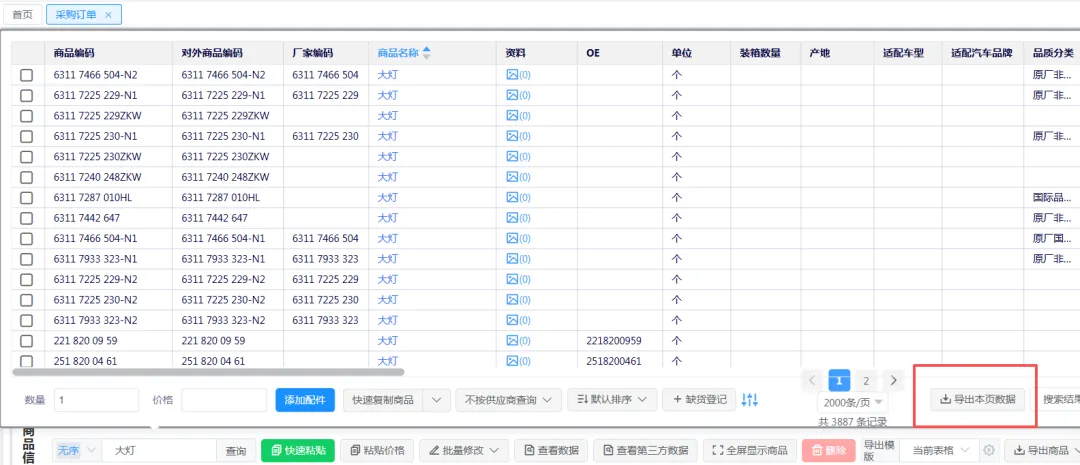The image size is (1080, 465).
Task: Click the horizontal scrollbar under table
Action: point(208,373)
